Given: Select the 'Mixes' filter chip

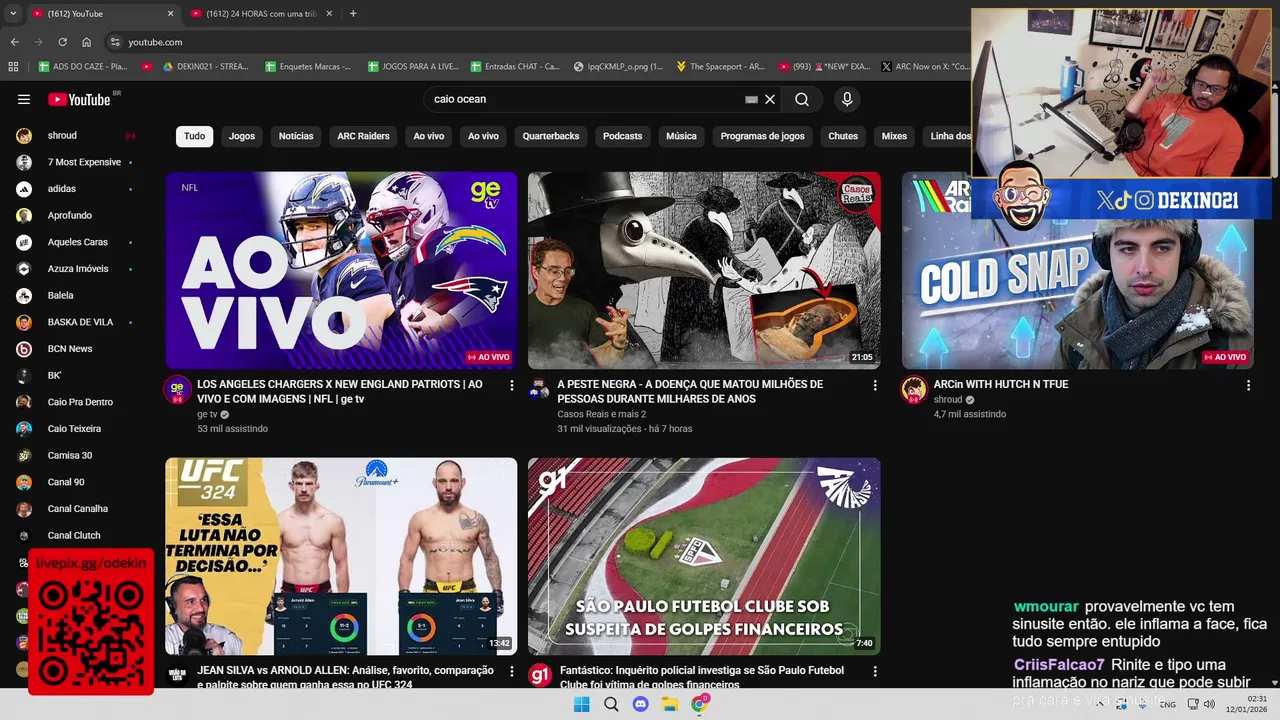Looking at the screenshot, I should pyautogui.click(x=894, y=136).
